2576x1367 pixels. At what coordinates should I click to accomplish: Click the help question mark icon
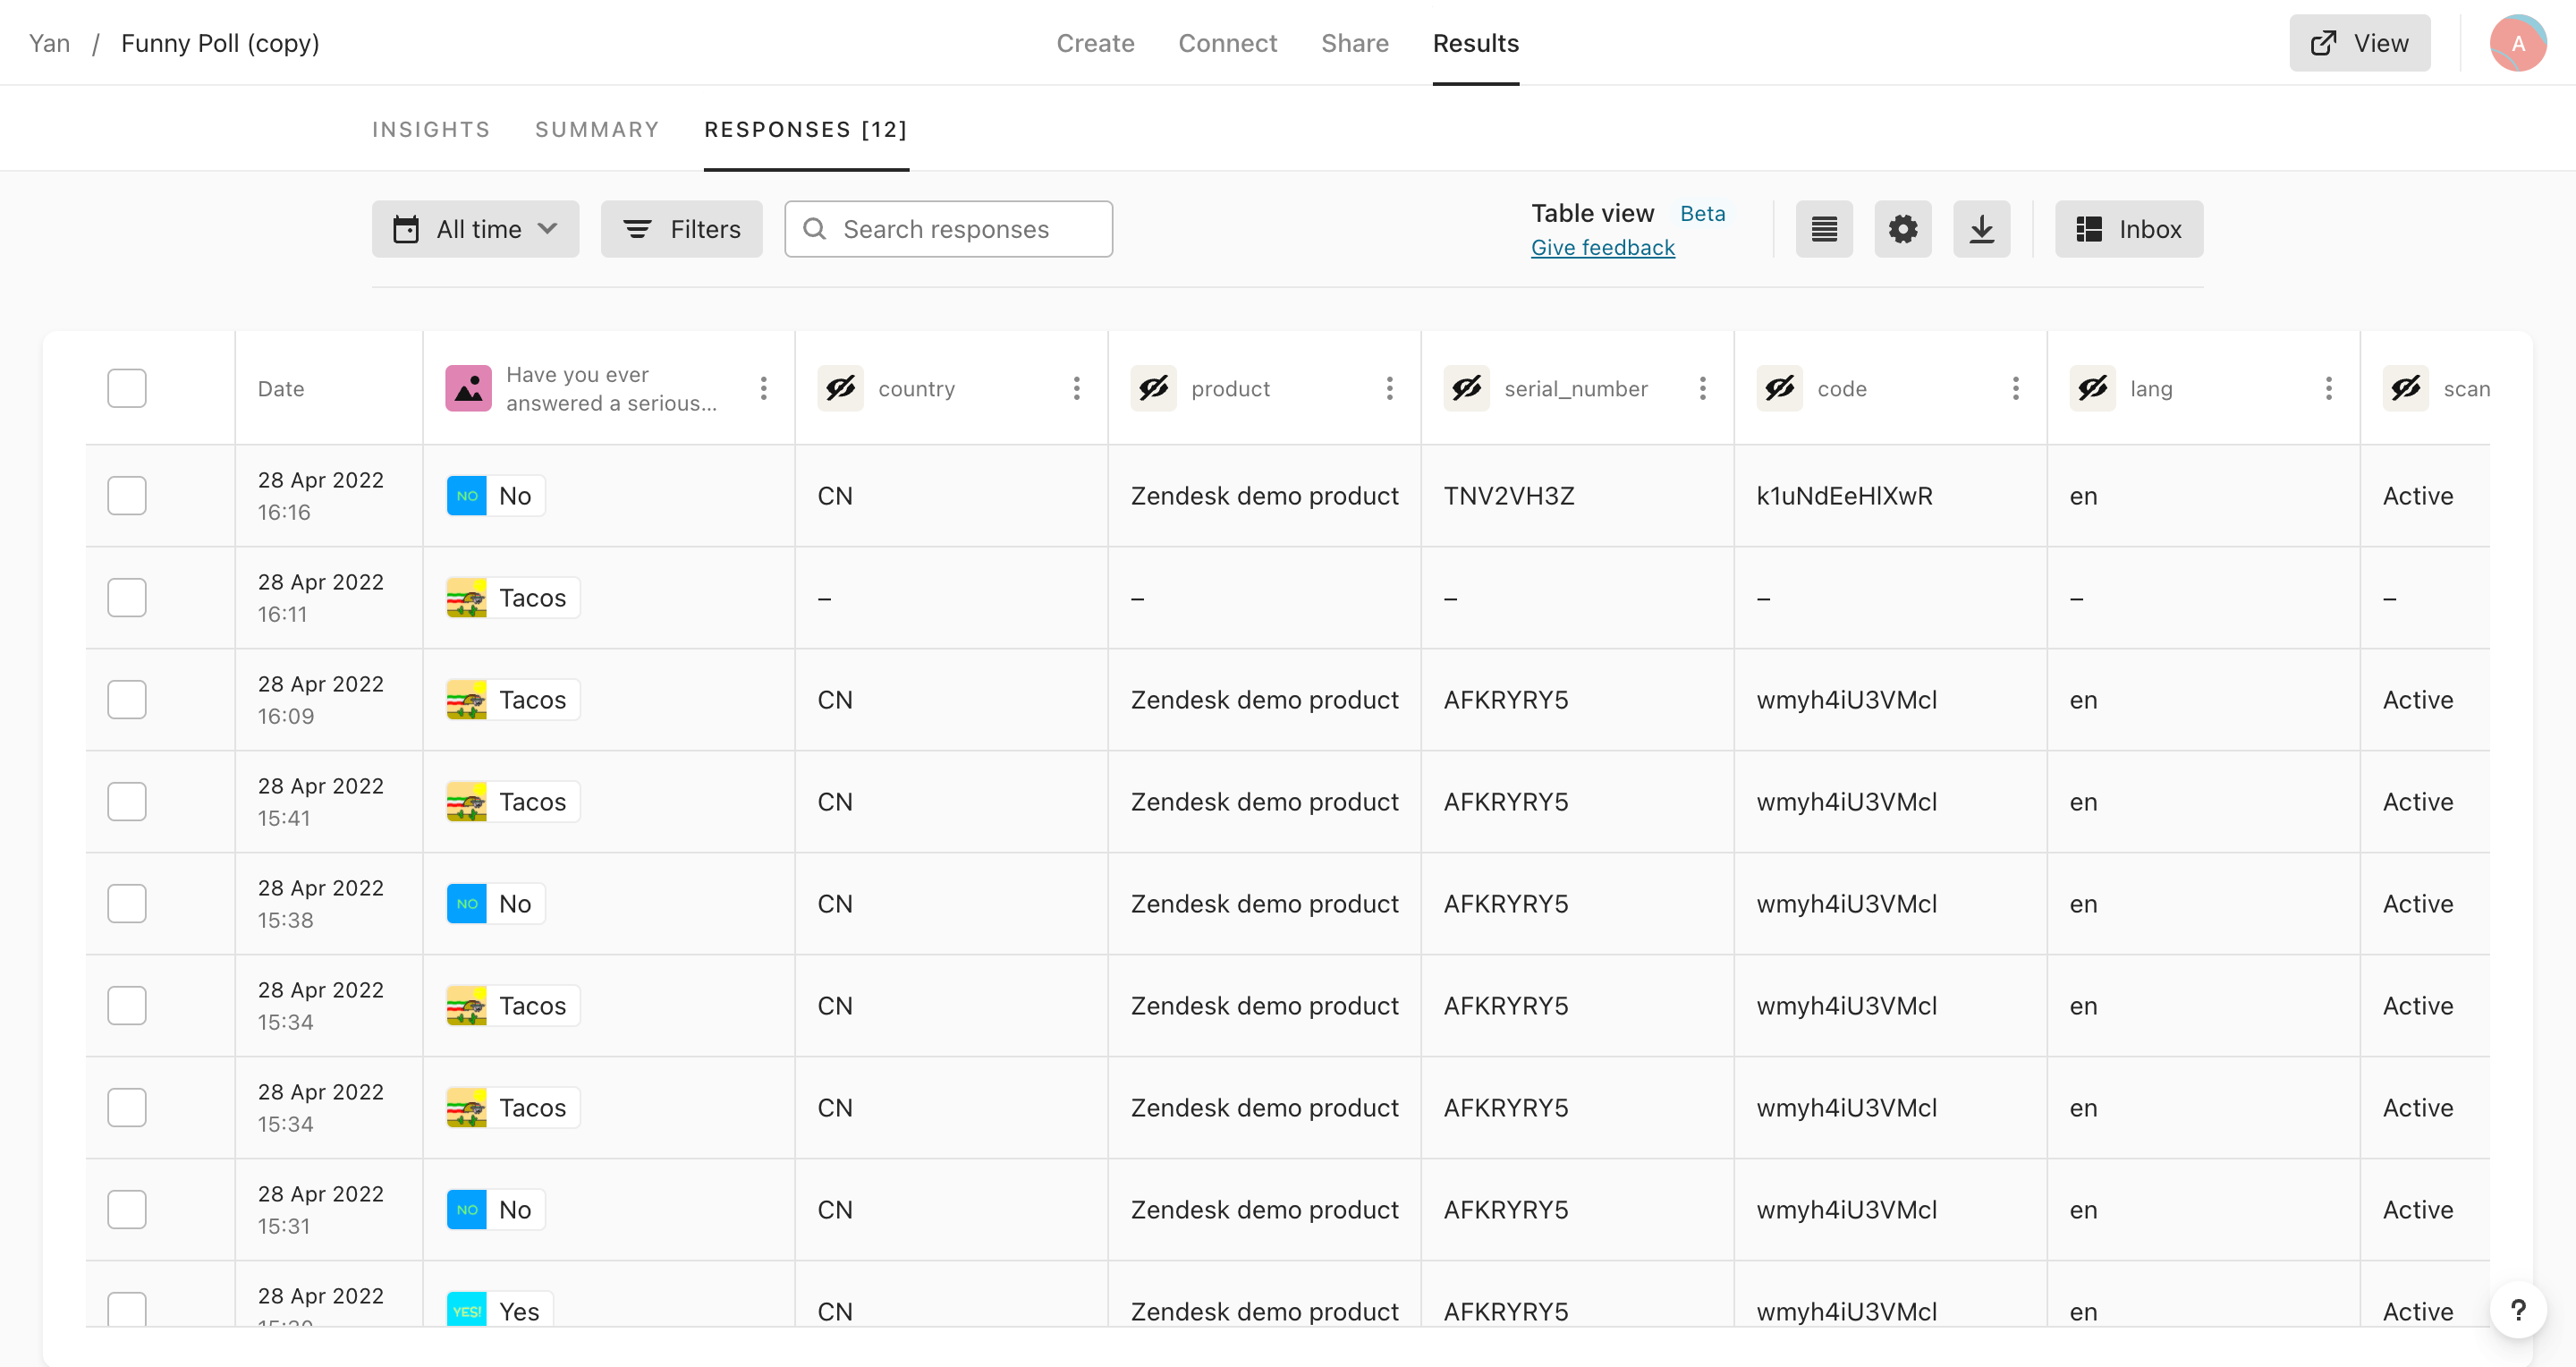2519,1310
